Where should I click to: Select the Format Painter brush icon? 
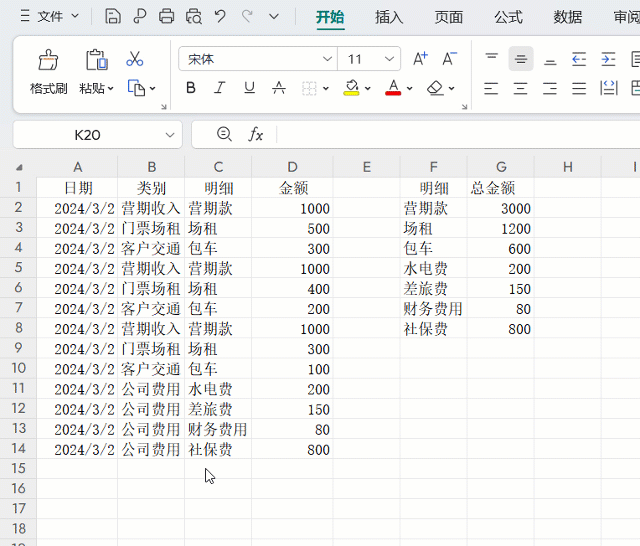pos(48,60)
